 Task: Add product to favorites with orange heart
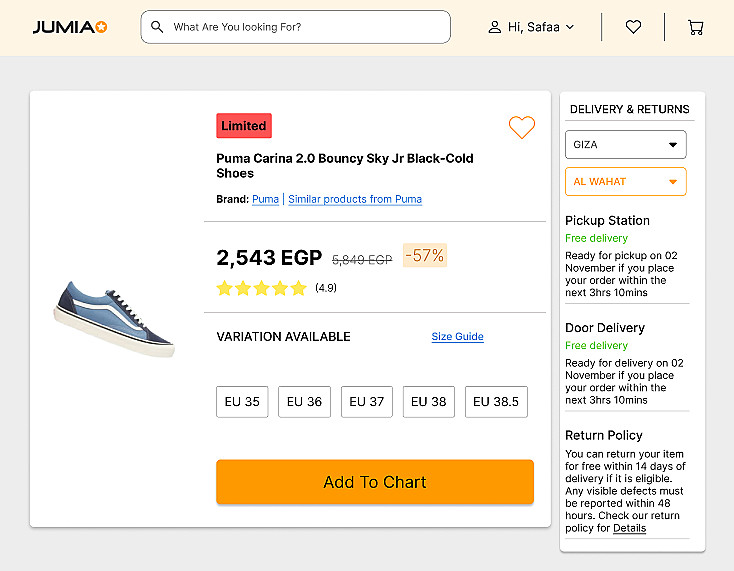521,127
